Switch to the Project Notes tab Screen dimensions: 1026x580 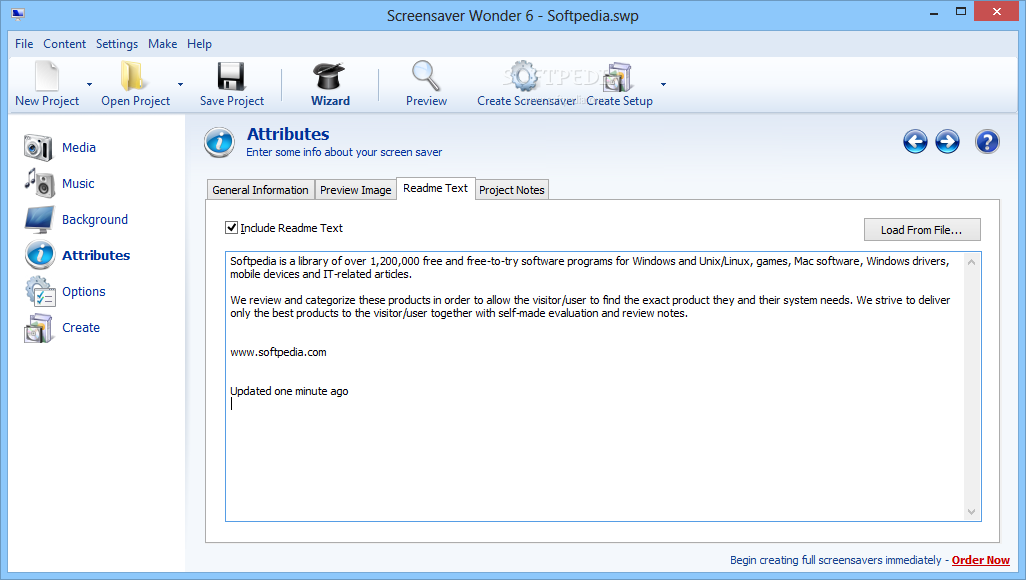click(512, 190)
